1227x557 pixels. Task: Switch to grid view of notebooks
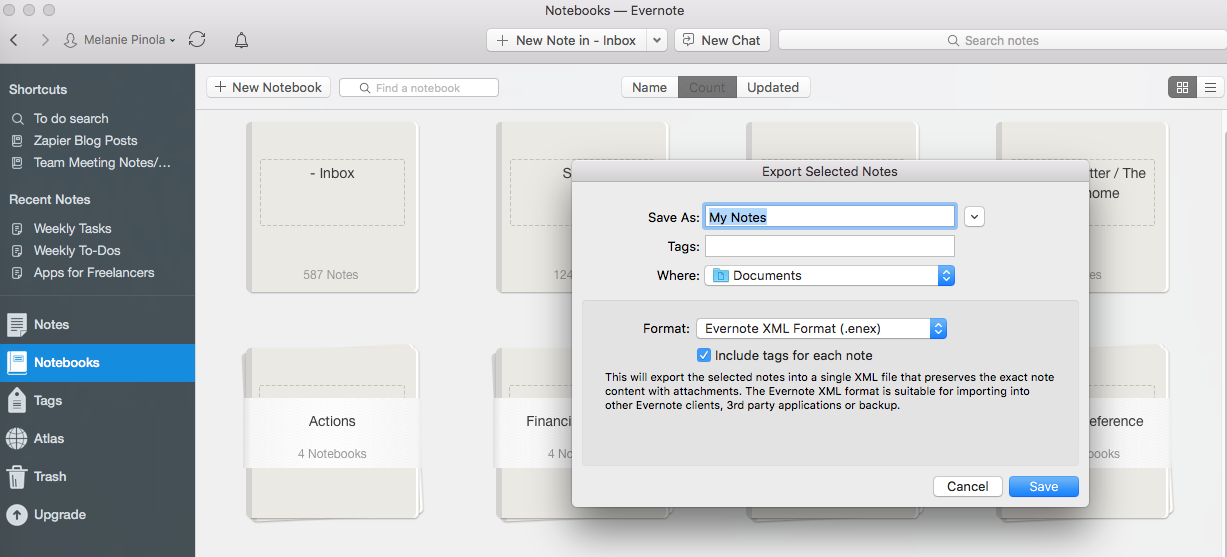pyautogui.click(x=1182, y=87)
